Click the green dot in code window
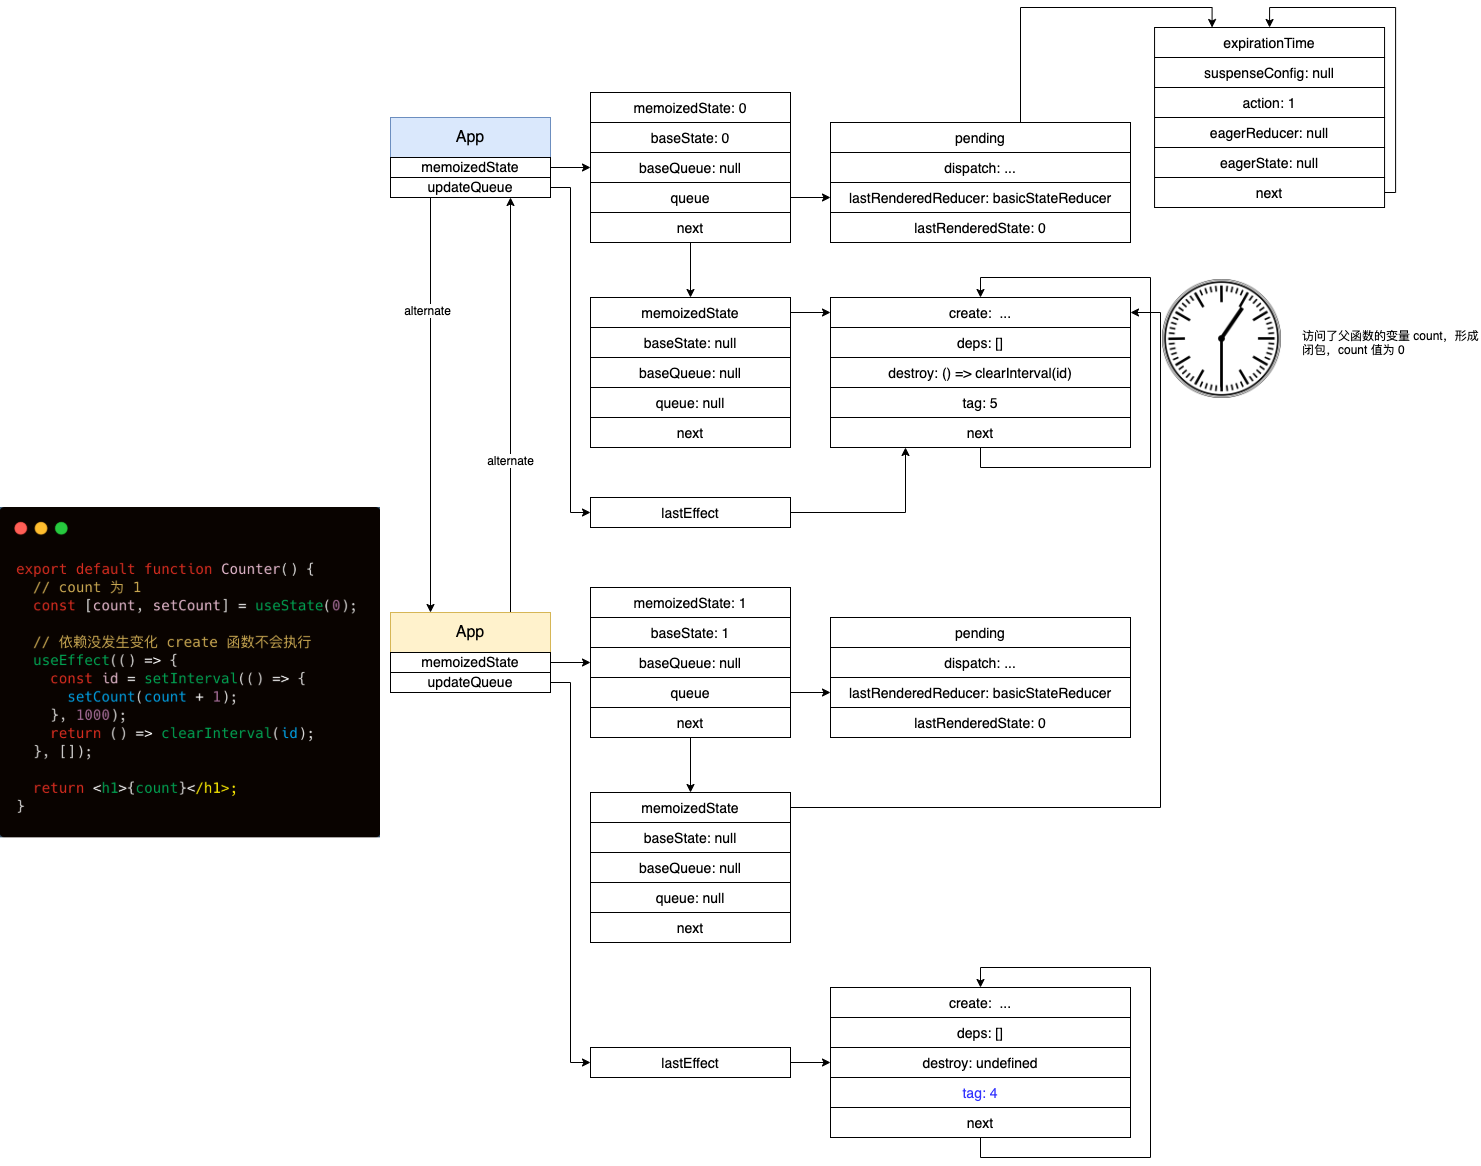 [x=61, y=528]
